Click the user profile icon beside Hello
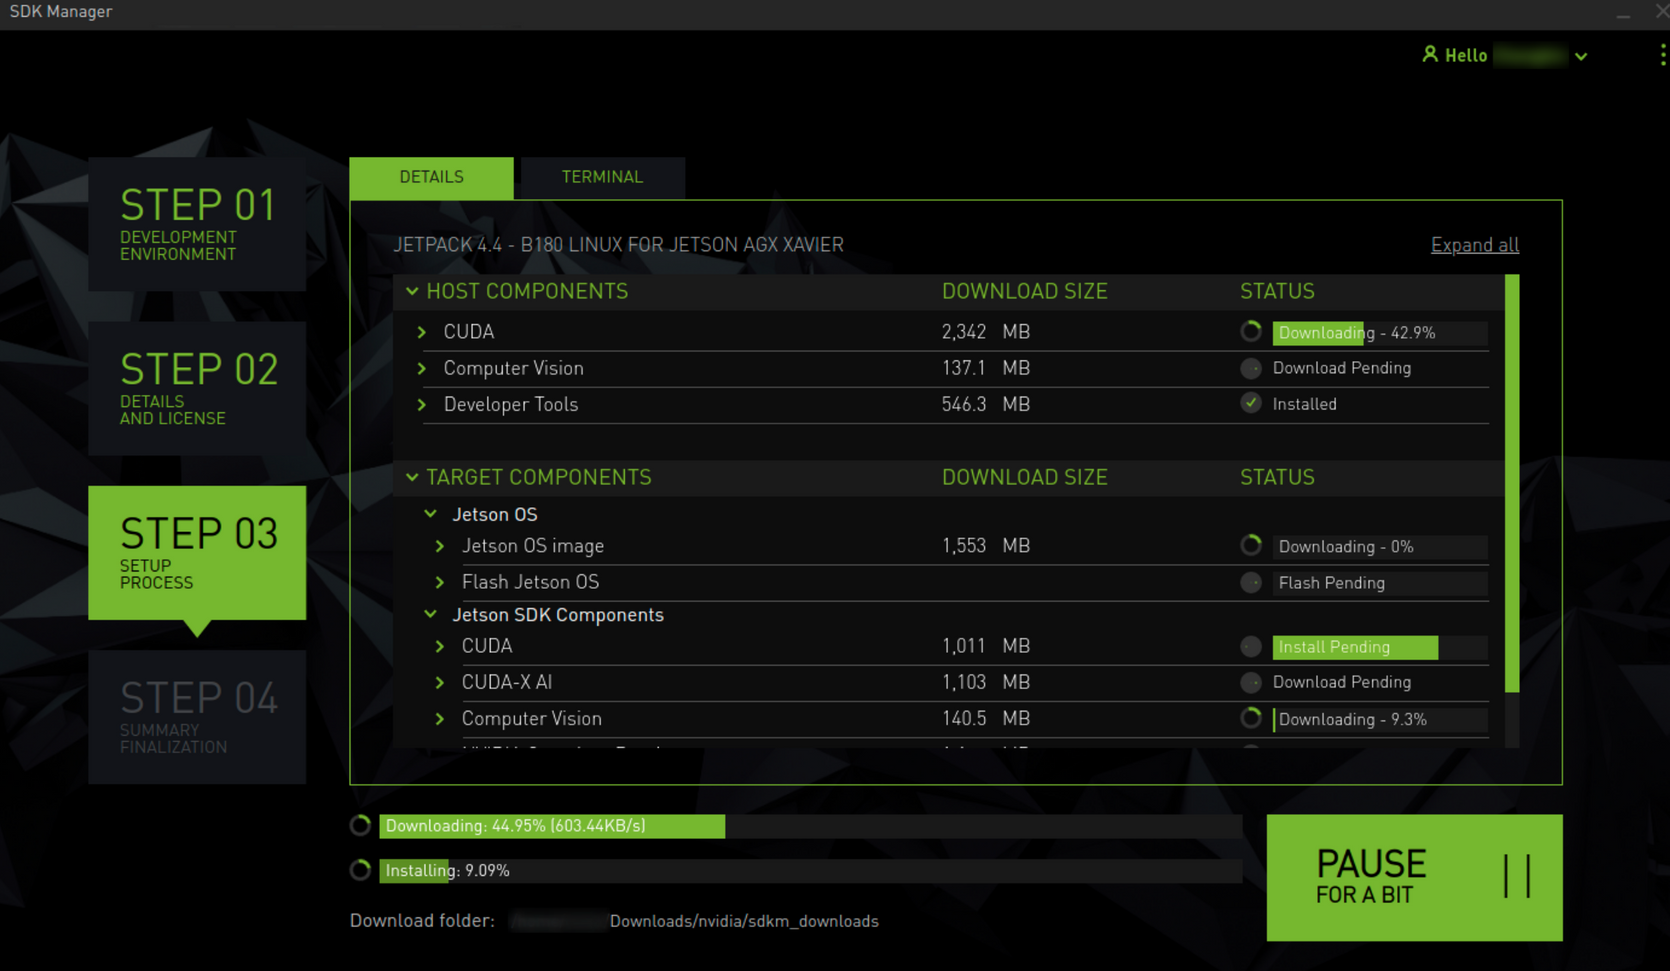This screenshot has height=971, width=1670. 1430,54
